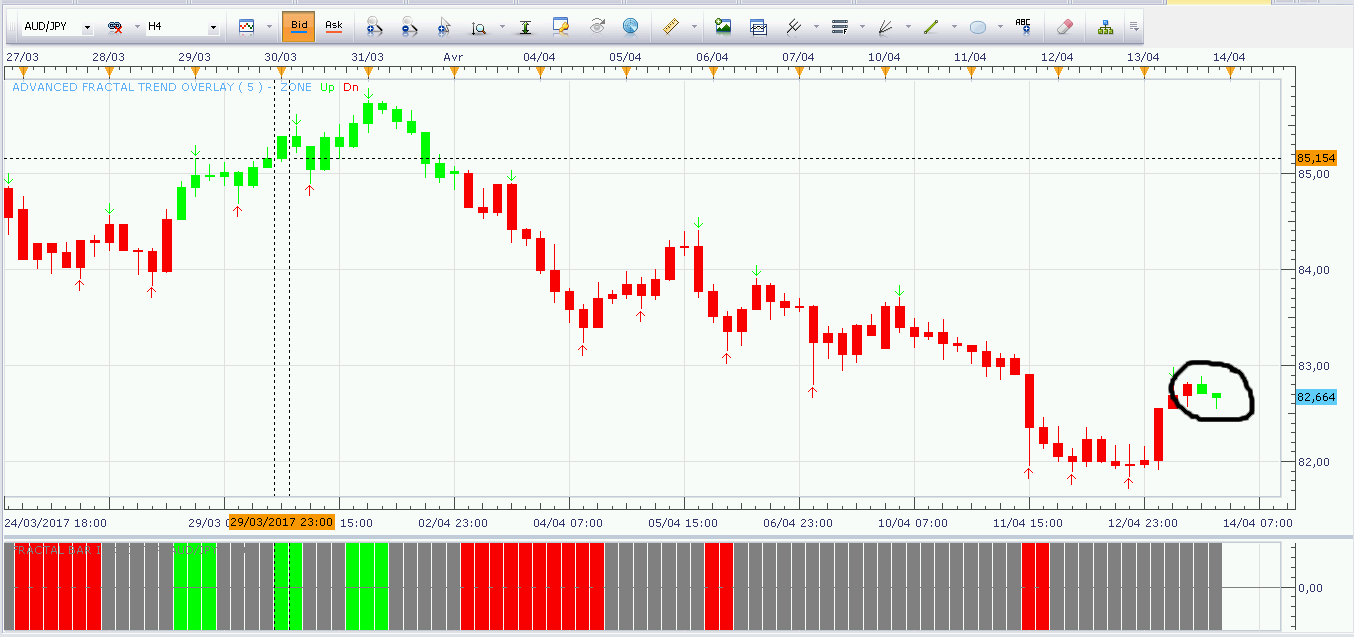Click the 83,00 price axis value
1354x637 pixels.
click(x=1314, y=366)
